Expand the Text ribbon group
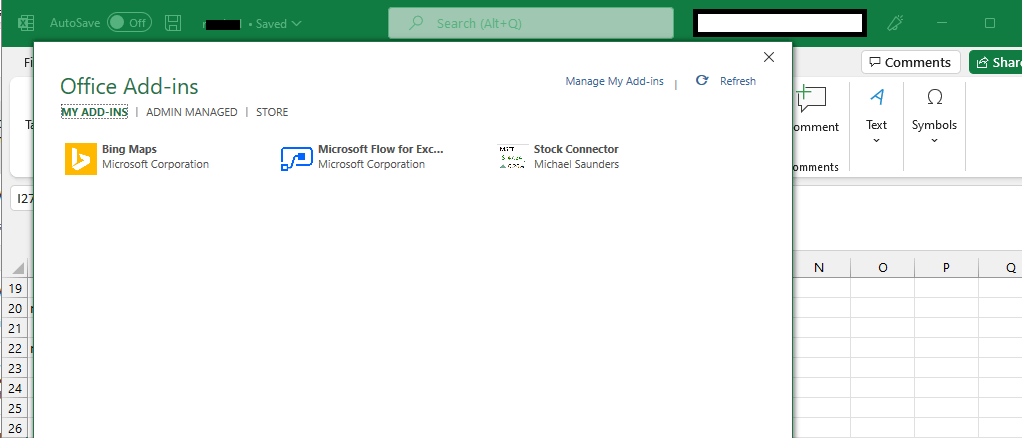The width and height of the screenshot is (1022, 438). pos(876,115)
